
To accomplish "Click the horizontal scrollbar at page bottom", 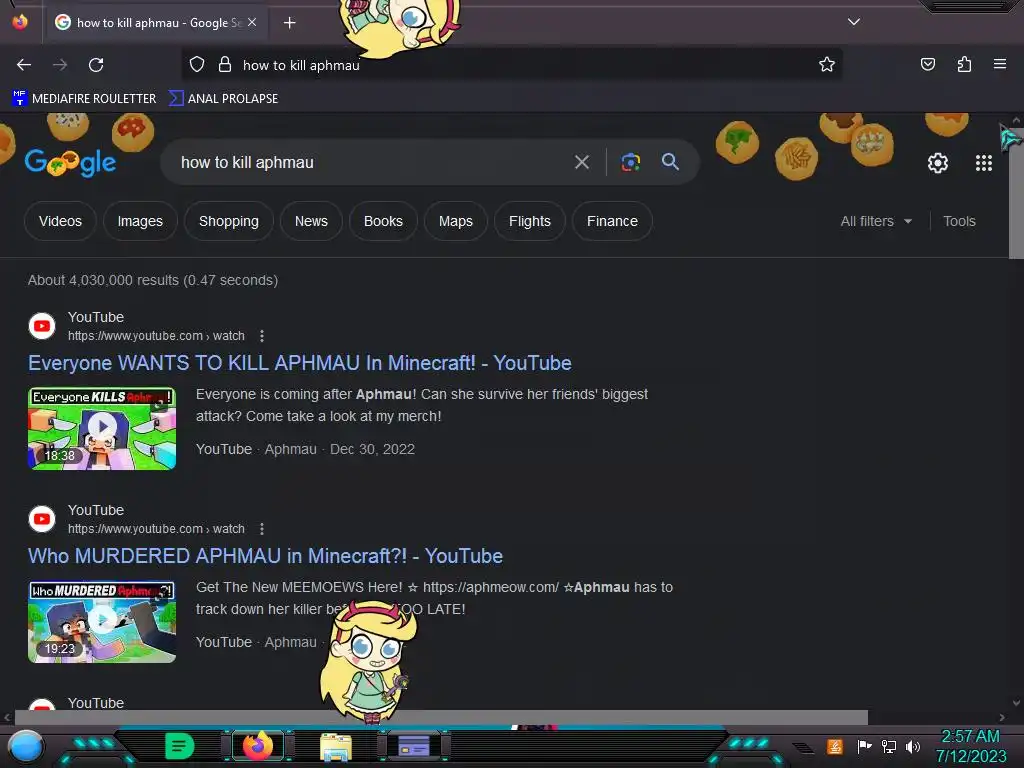I will [x=441, y=717].
